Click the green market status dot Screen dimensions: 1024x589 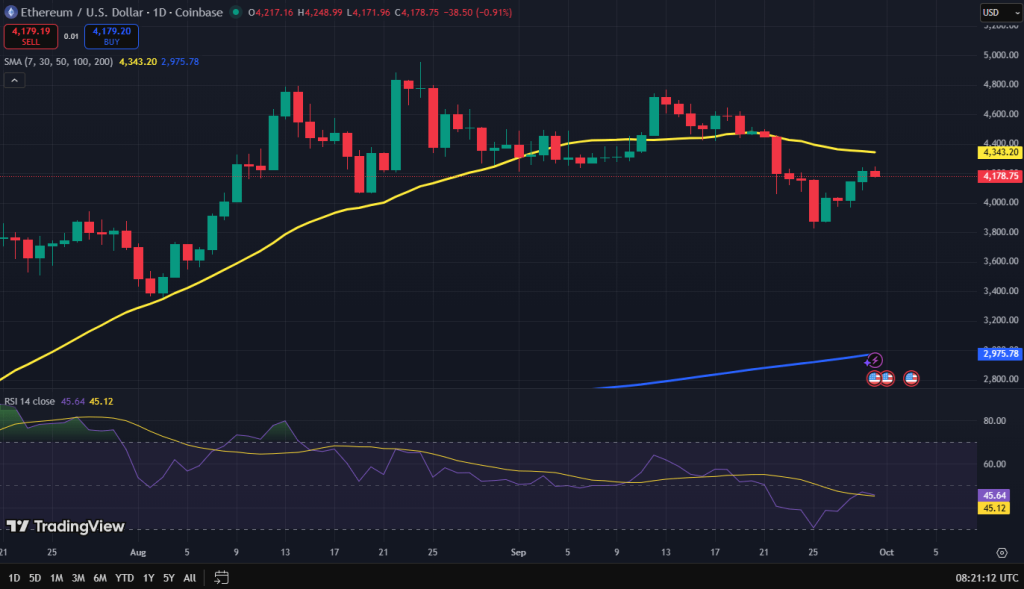tap(236, 12)
